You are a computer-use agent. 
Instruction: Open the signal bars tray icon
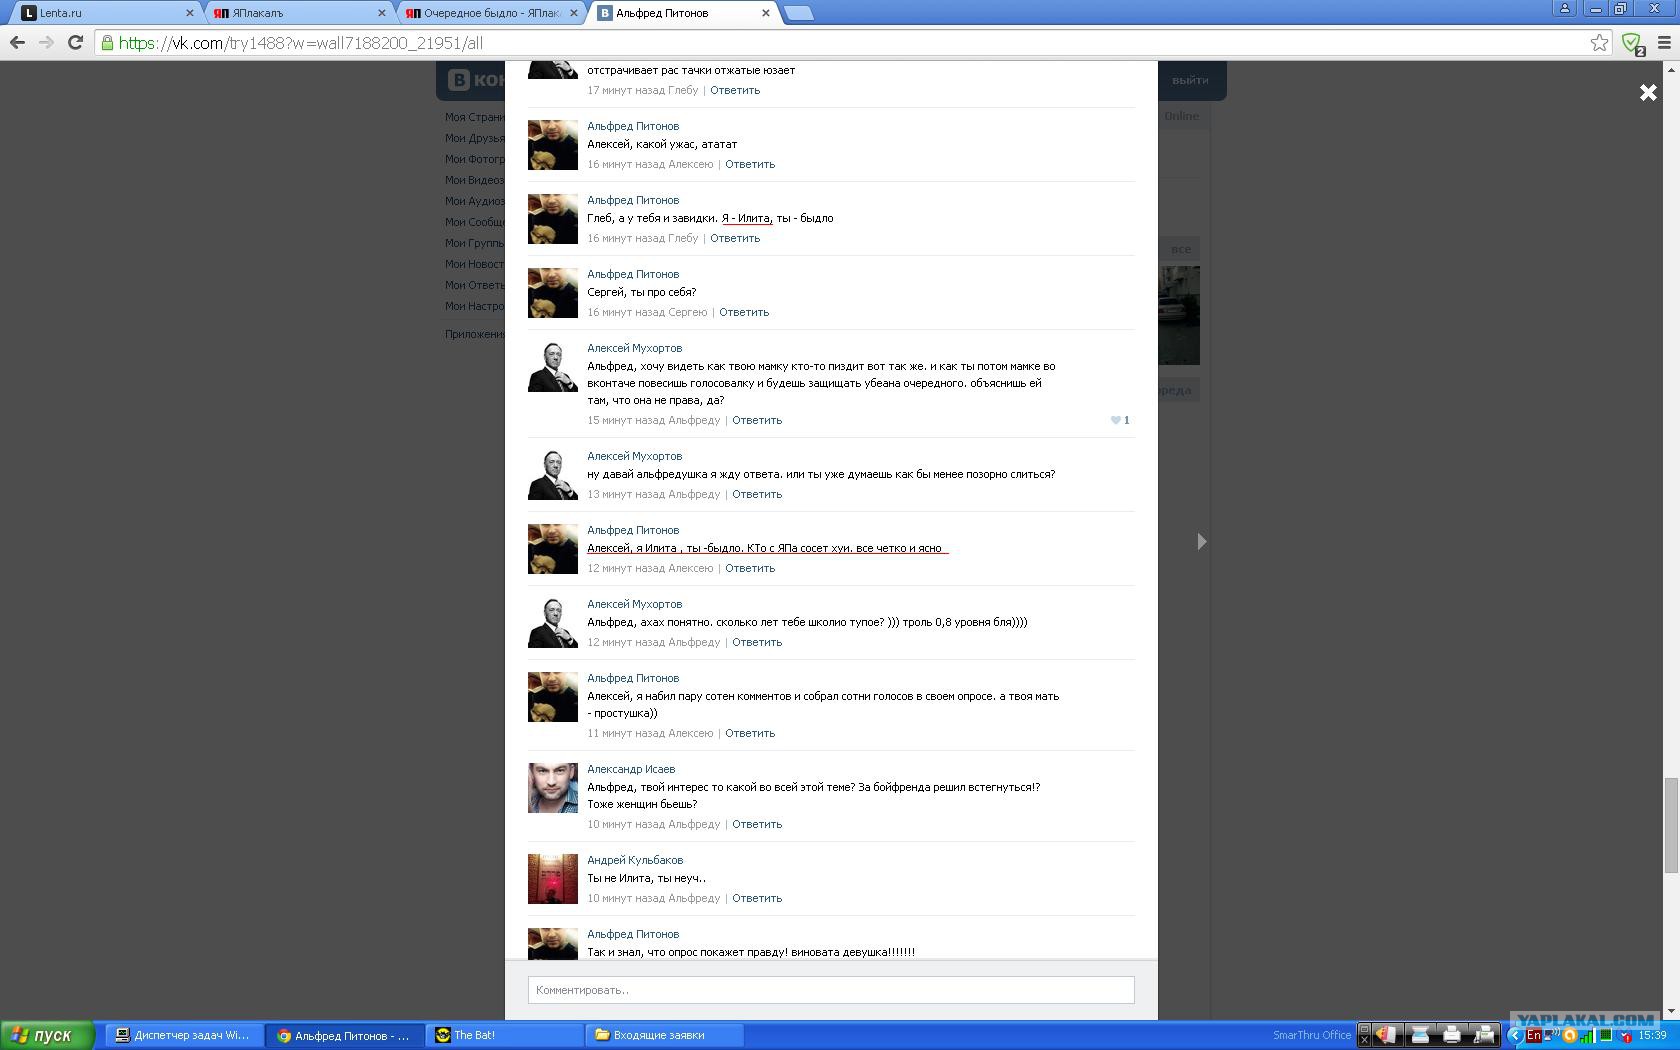point(1588,1036)
